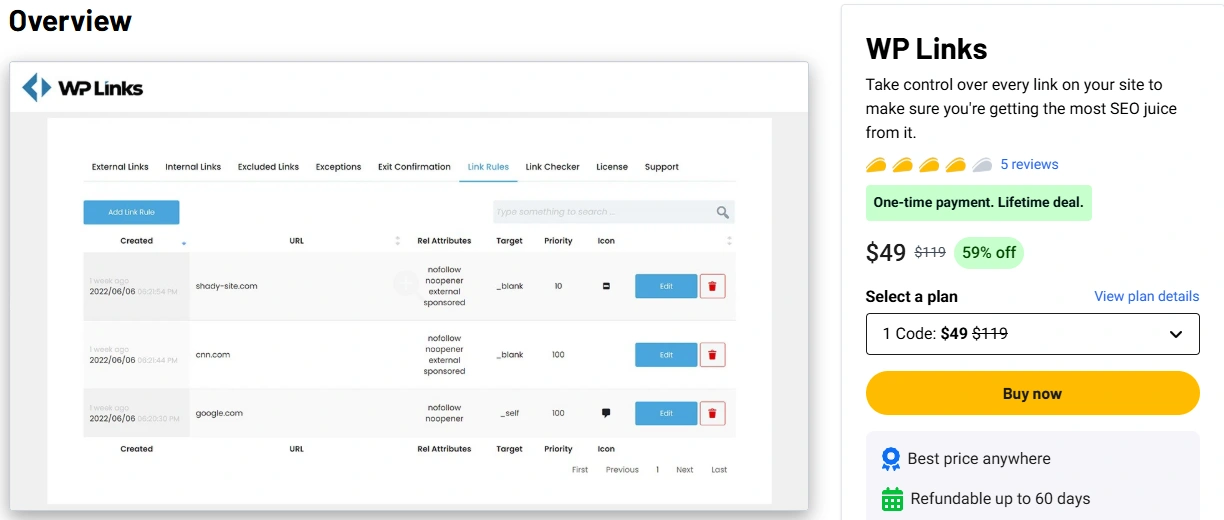Go to the Support tab
The height and width of the screenshot is (520, 1224).
pyautogui.click(x=661, y=167)
